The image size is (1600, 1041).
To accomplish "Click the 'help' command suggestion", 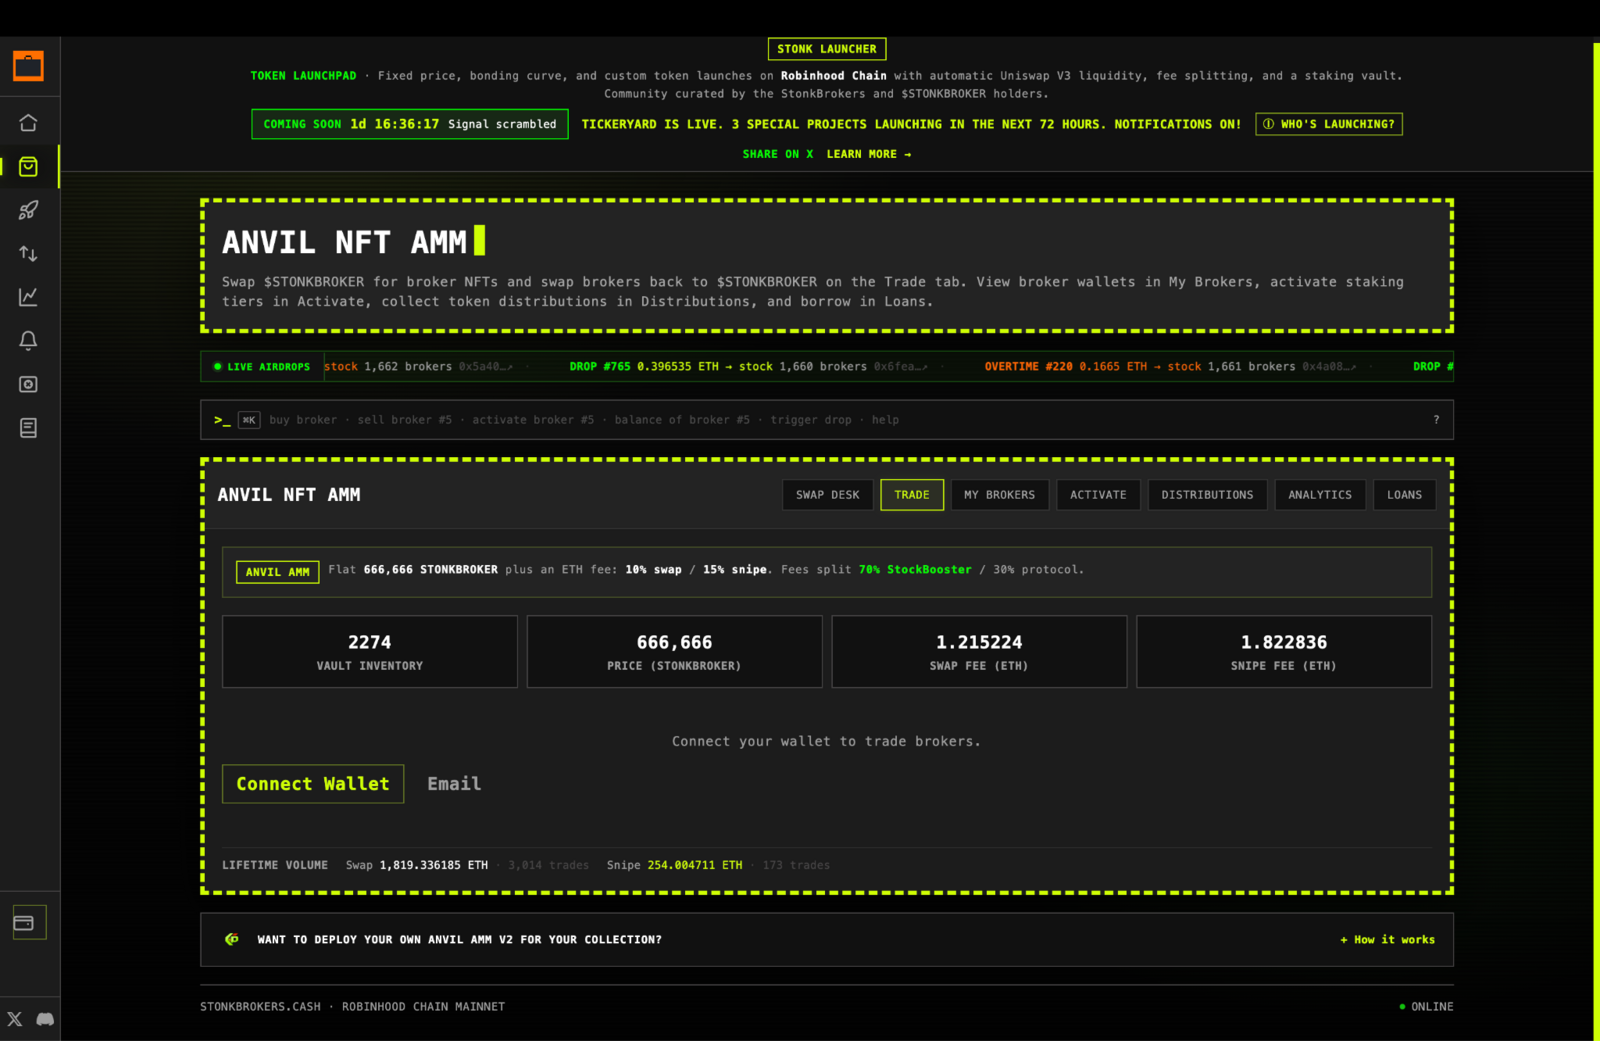I will (x=885, y=420).
